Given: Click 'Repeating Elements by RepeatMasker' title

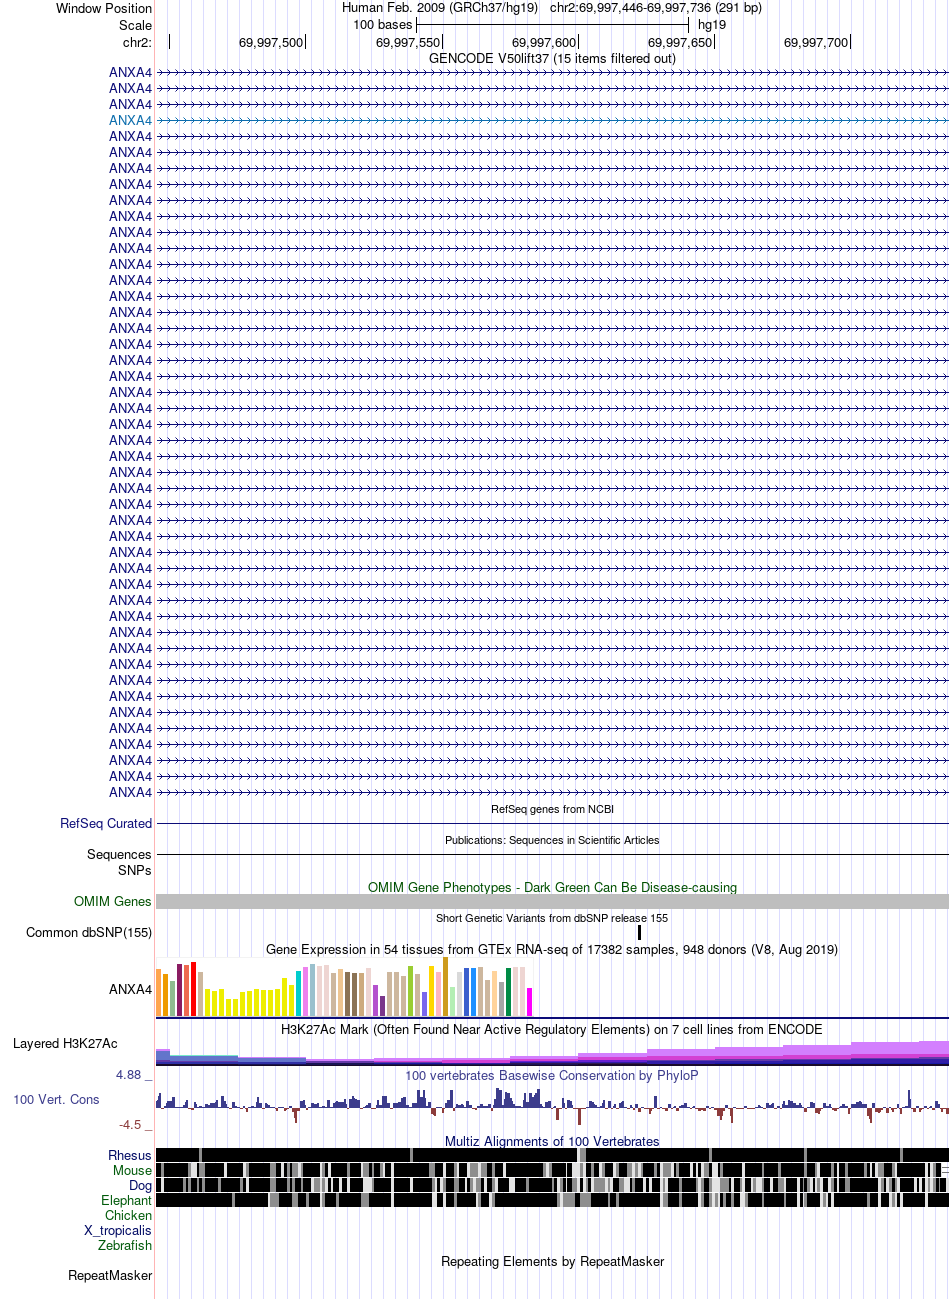Looking at the screenshot, I should 552,1262.
